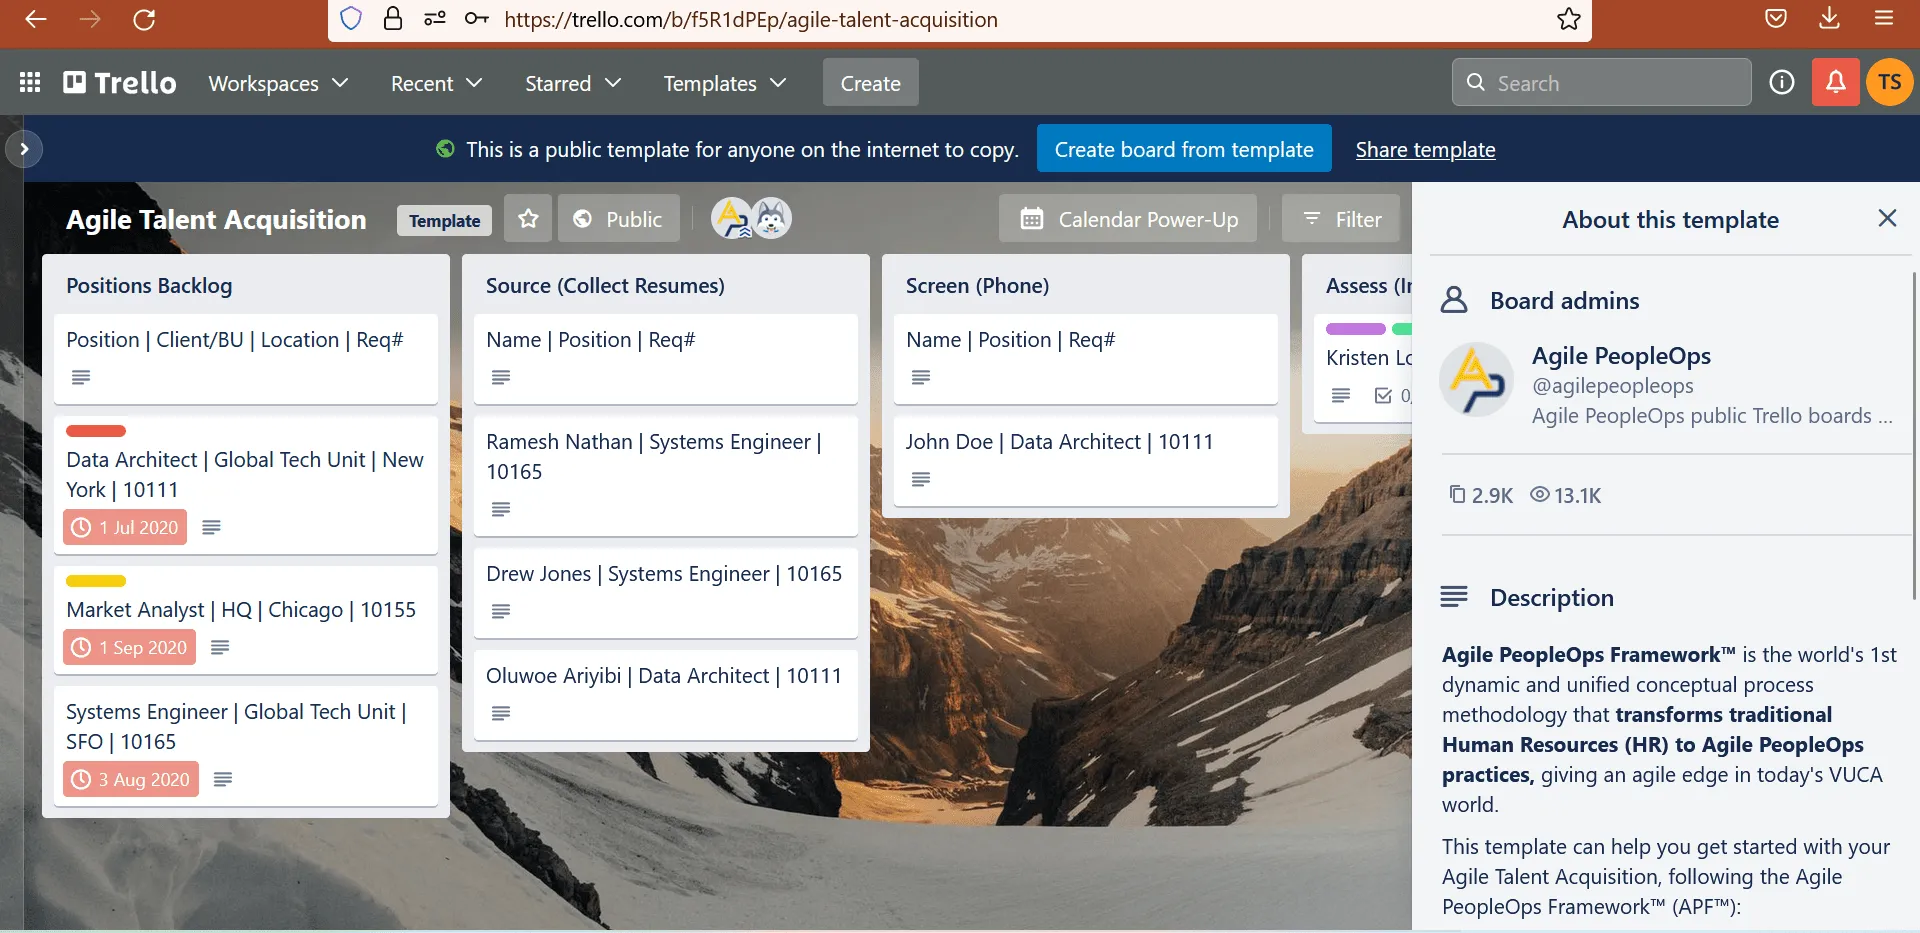Open the Starred boards menu
Image resolution: width=1920 pixels, height=933 pixels.
(572, 83)
